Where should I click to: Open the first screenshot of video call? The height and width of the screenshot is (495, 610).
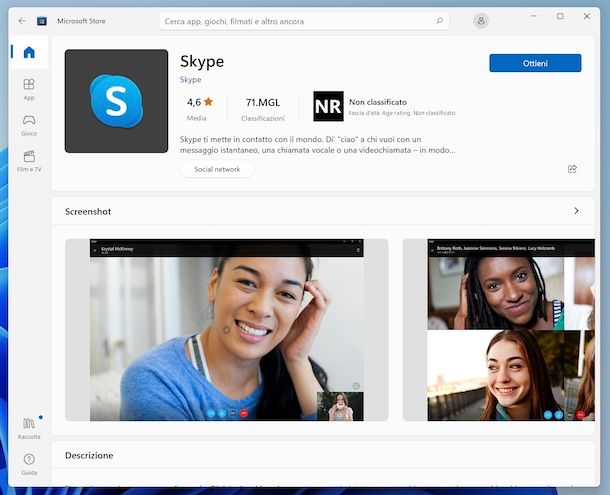(227, 330)
